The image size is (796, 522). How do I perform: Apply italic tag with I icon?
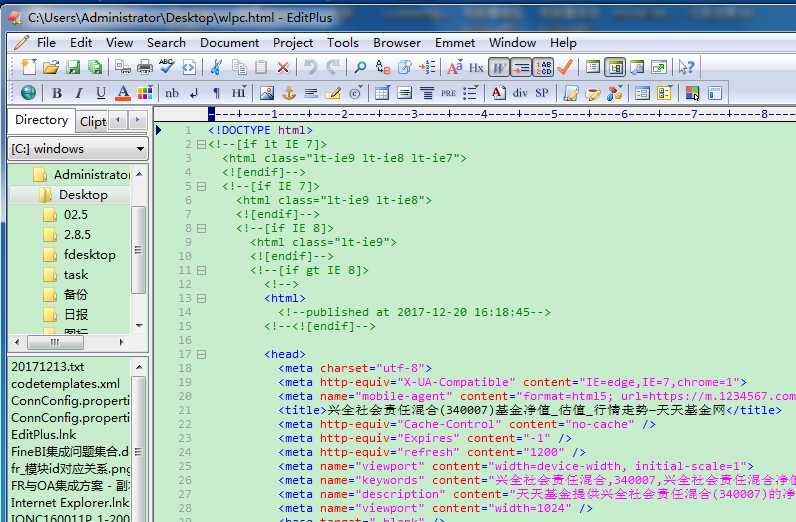[x=79, y=93]
